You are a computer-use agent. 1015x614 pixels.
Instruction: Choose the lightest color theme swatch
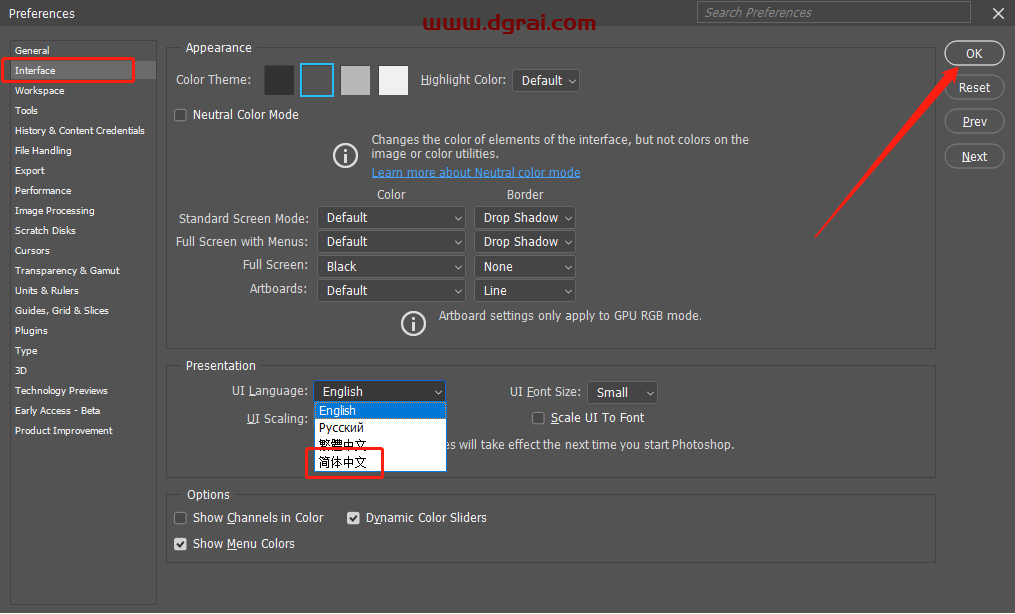pyautogui.click(x=394, y=80)
